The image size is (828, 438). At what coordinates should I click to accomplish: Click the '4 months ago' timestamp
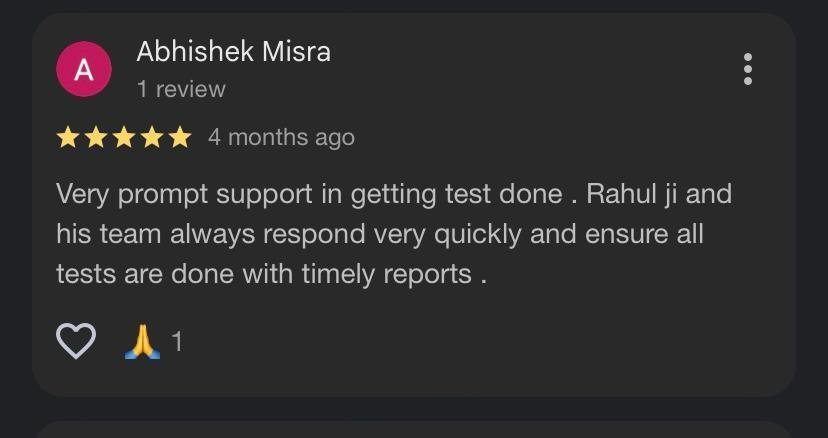click(281, 137)
